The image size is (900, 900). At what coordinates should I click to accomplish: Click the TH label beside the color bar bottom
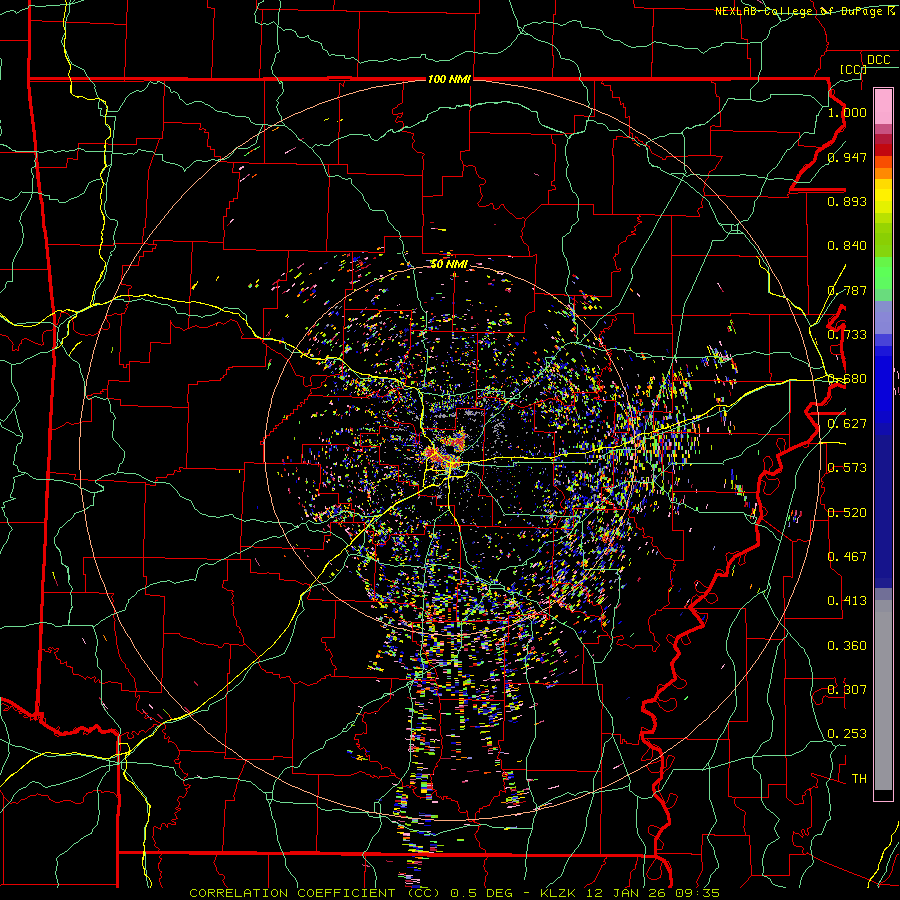coord(859,779)
